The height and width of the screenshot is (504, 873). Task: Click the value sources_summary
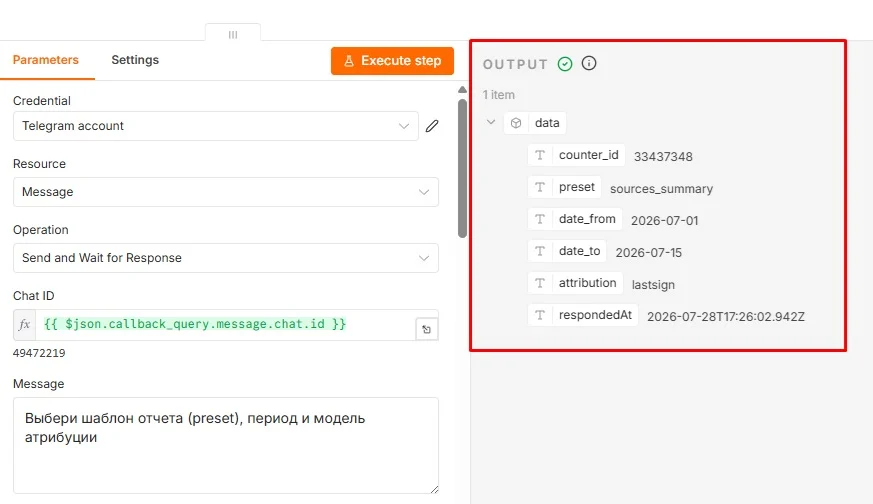661,189
